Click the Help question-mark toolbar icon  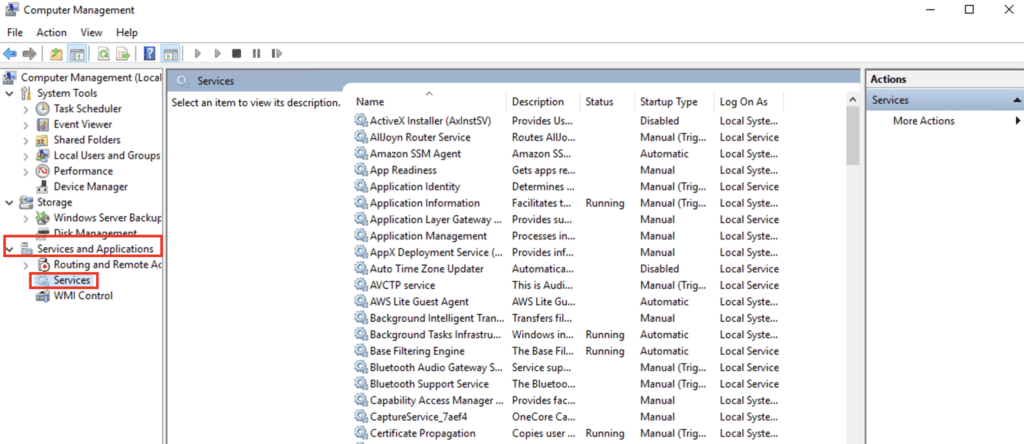(x=150, y=54)
